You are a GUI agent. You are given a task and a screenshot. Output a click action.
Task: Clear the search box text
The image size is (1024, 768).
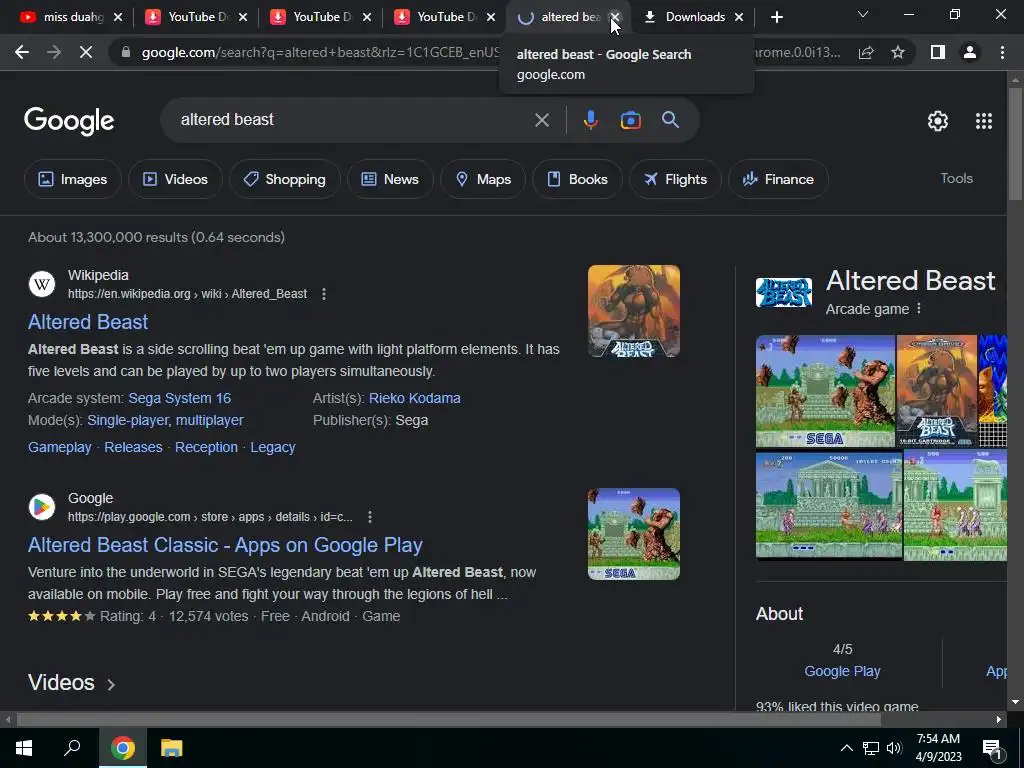click(x=541, y=120)
